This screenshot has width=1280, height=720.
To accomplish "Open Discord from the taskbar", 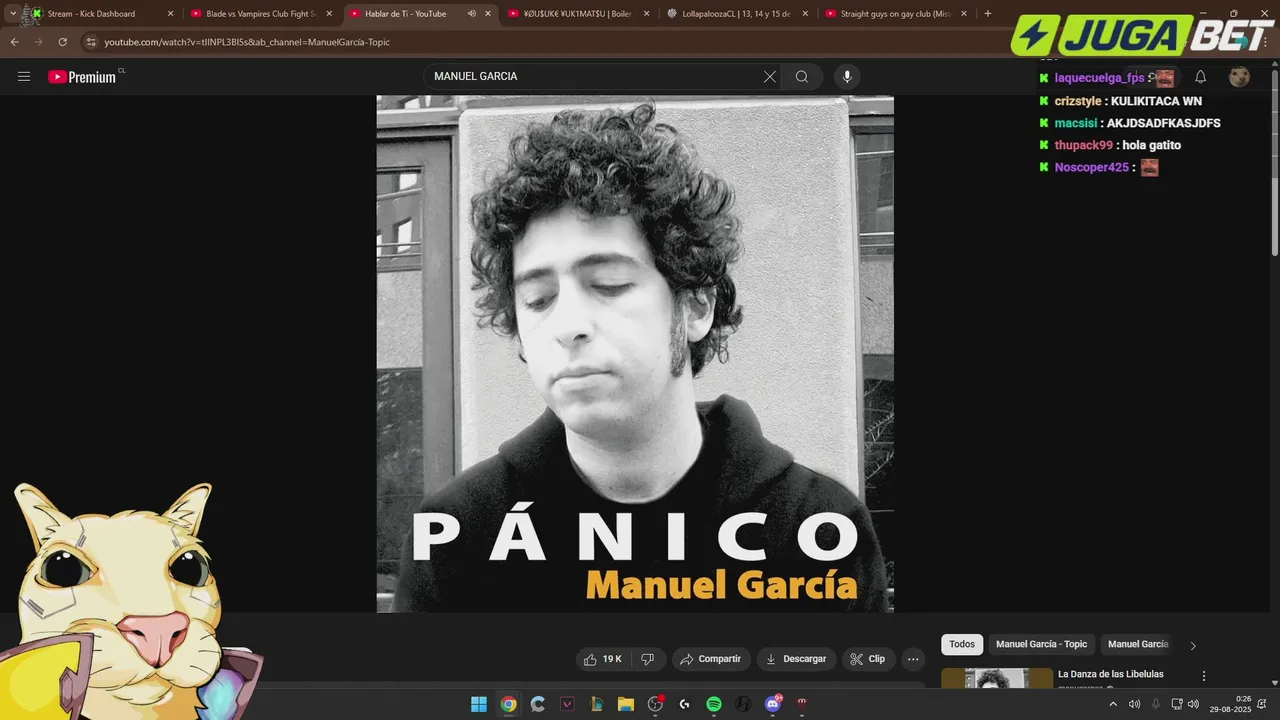I will 772,704.
